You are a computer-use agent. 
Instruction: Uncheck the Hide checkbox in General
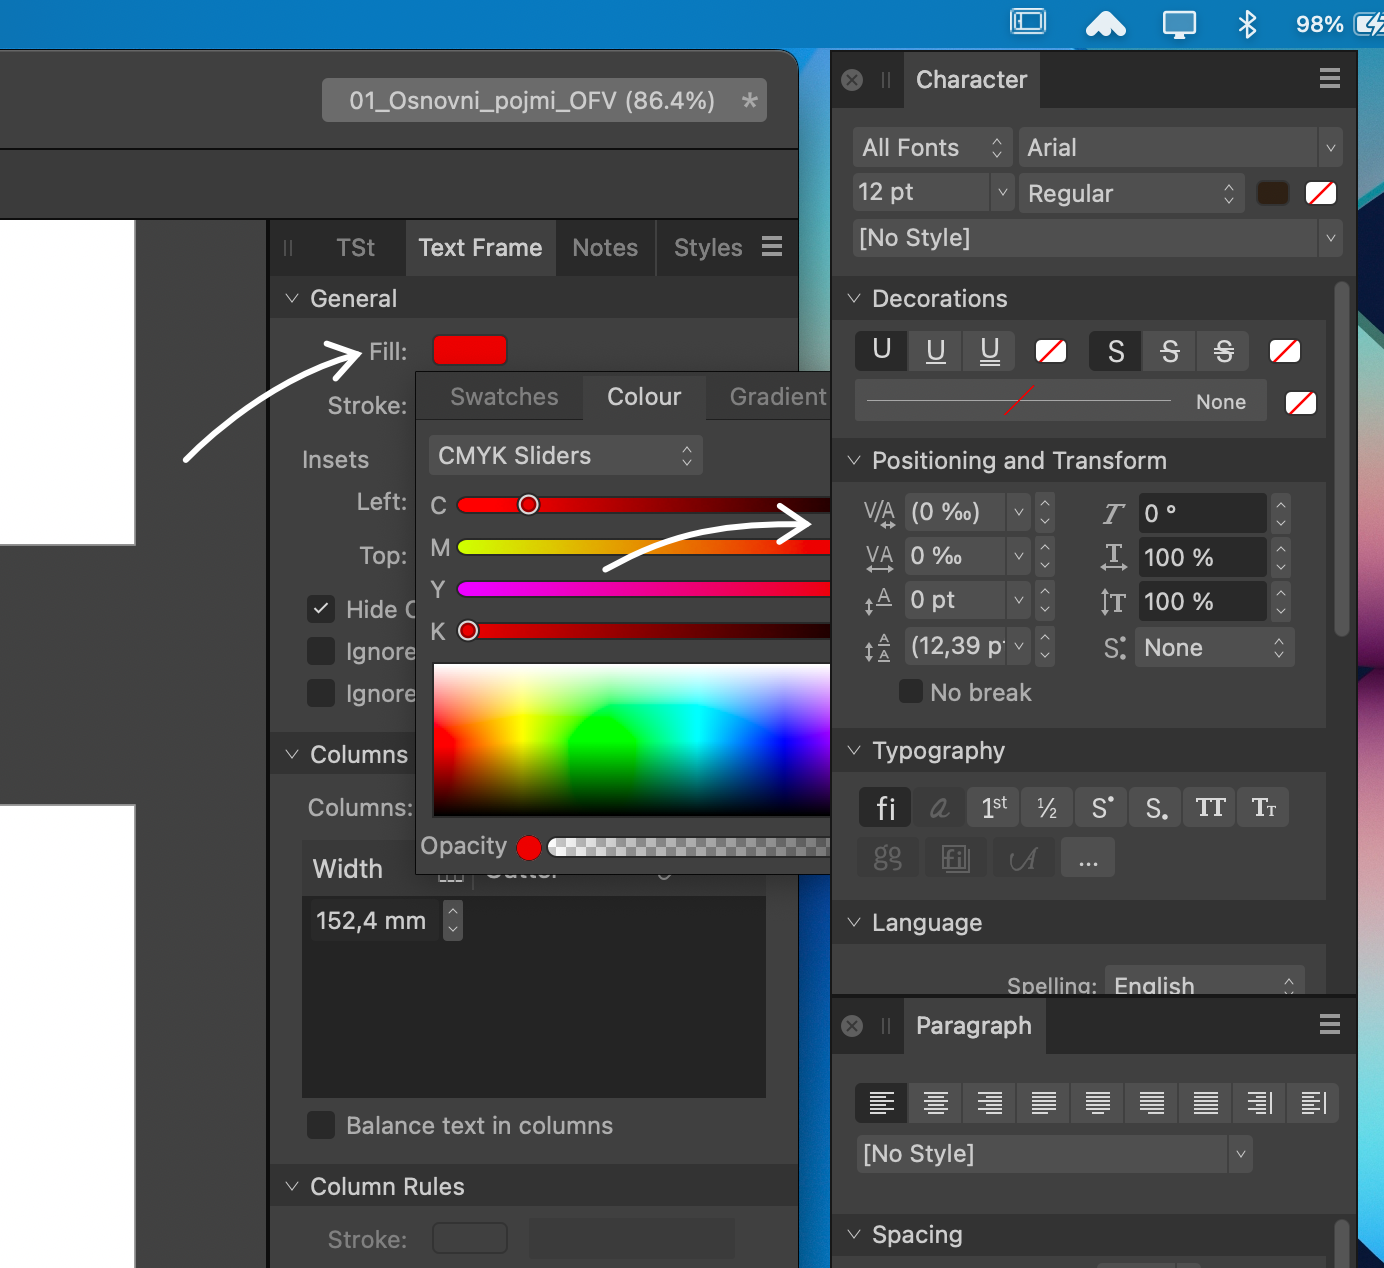coord(321,609)
